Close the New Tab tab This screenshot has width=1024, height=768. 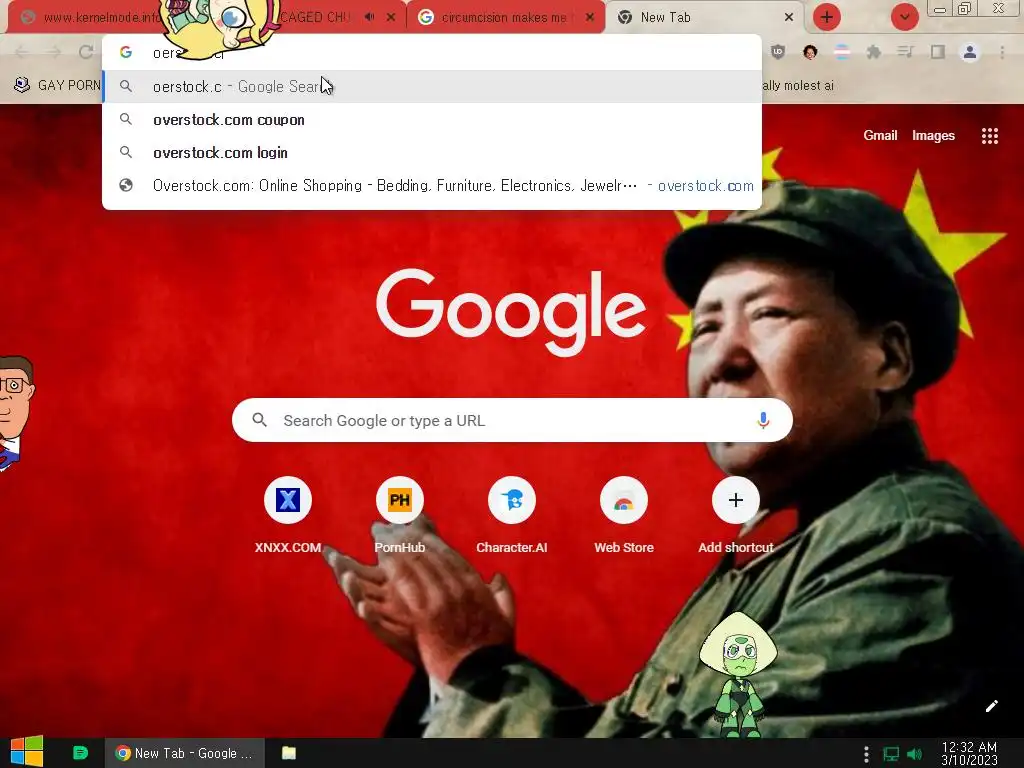(788, 18)
